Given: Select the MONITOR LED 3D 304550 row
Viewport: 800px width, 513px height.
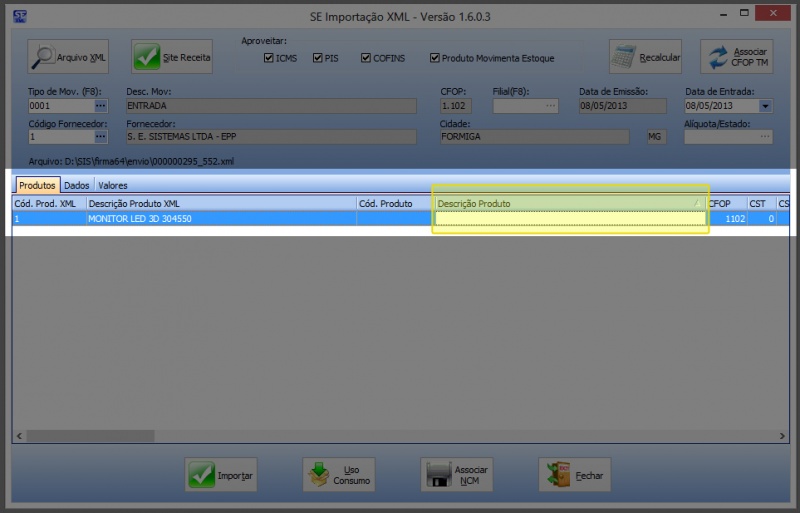Looking at the screenshot, I should point(220,218).
